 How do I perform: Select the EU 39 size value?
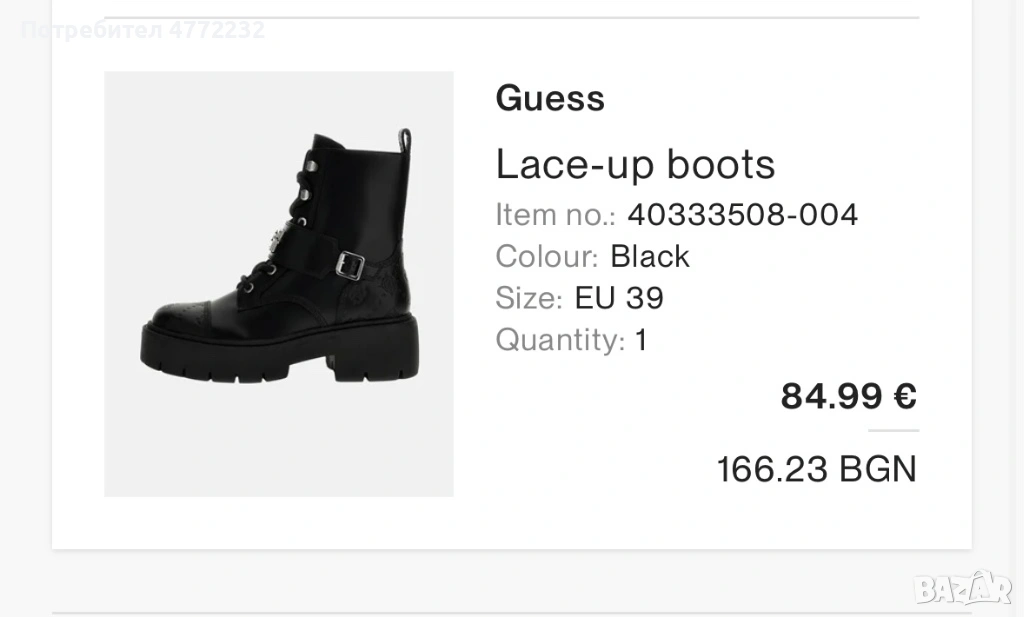(x=619, y=298)
